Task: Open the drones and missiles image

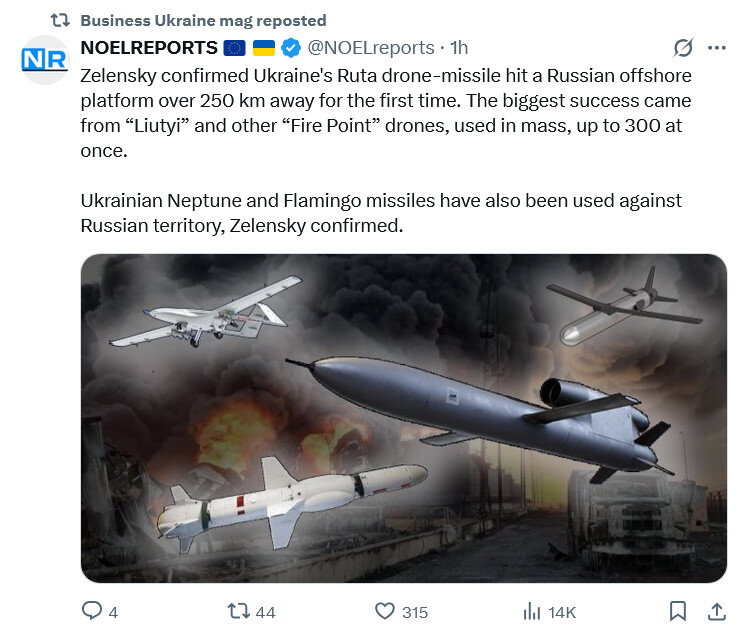Action: tap(403, 418)
